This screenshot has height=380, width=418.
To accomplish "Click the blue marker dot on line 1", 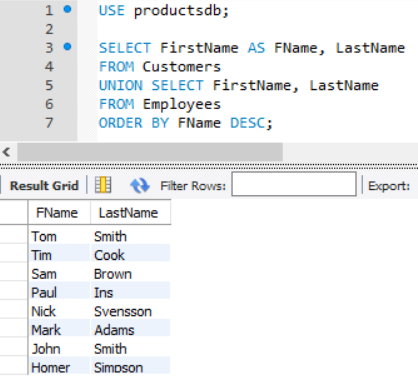I will coord(67,9).
